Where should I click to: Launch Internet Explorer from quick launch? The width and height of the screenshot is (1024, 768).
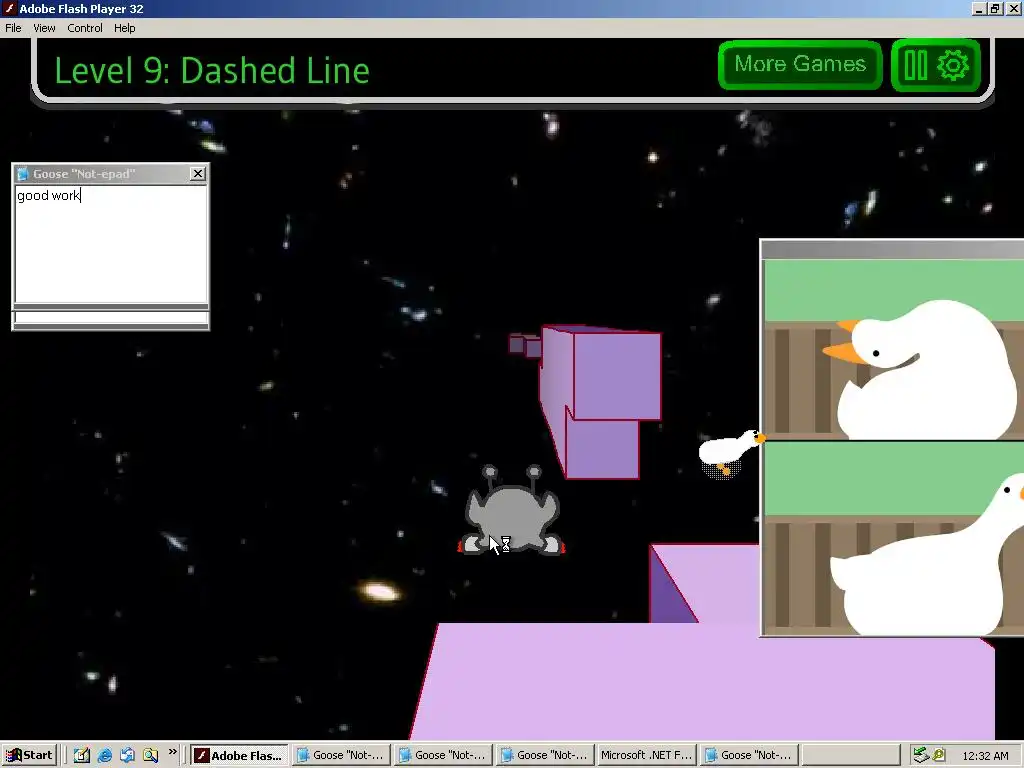click(104, 755)
